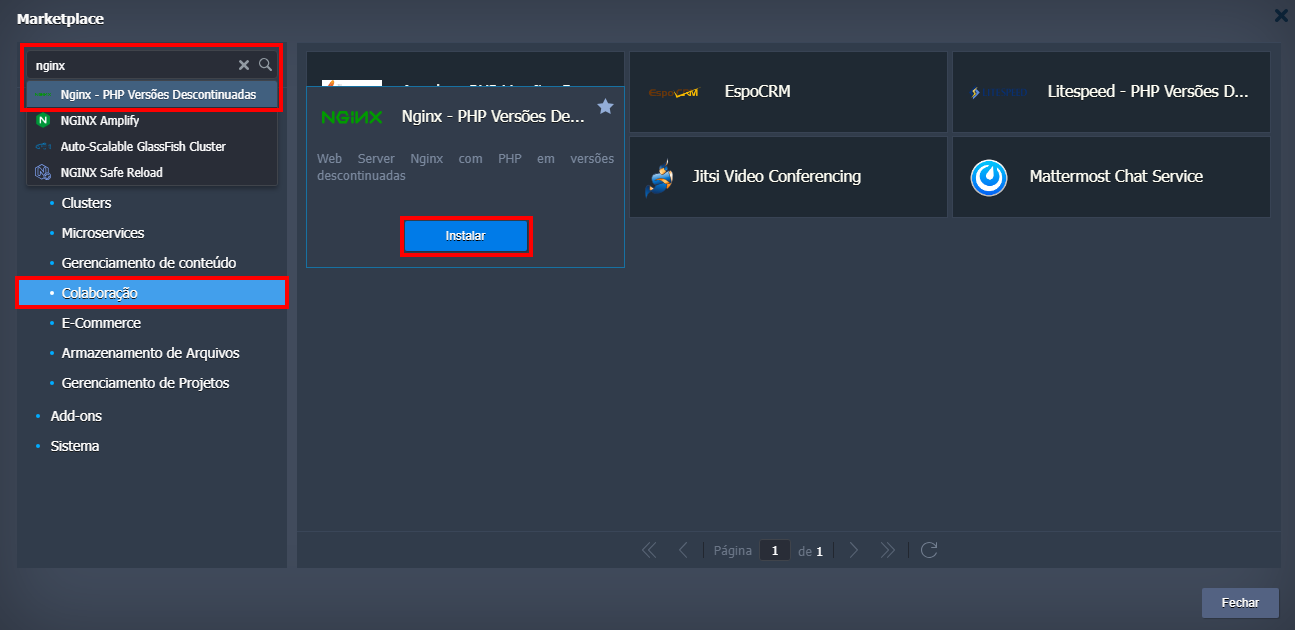Open the E-Commerce category
This screenshot has height=630, width=1295.
pyautogui.click(x=101, y=323)
